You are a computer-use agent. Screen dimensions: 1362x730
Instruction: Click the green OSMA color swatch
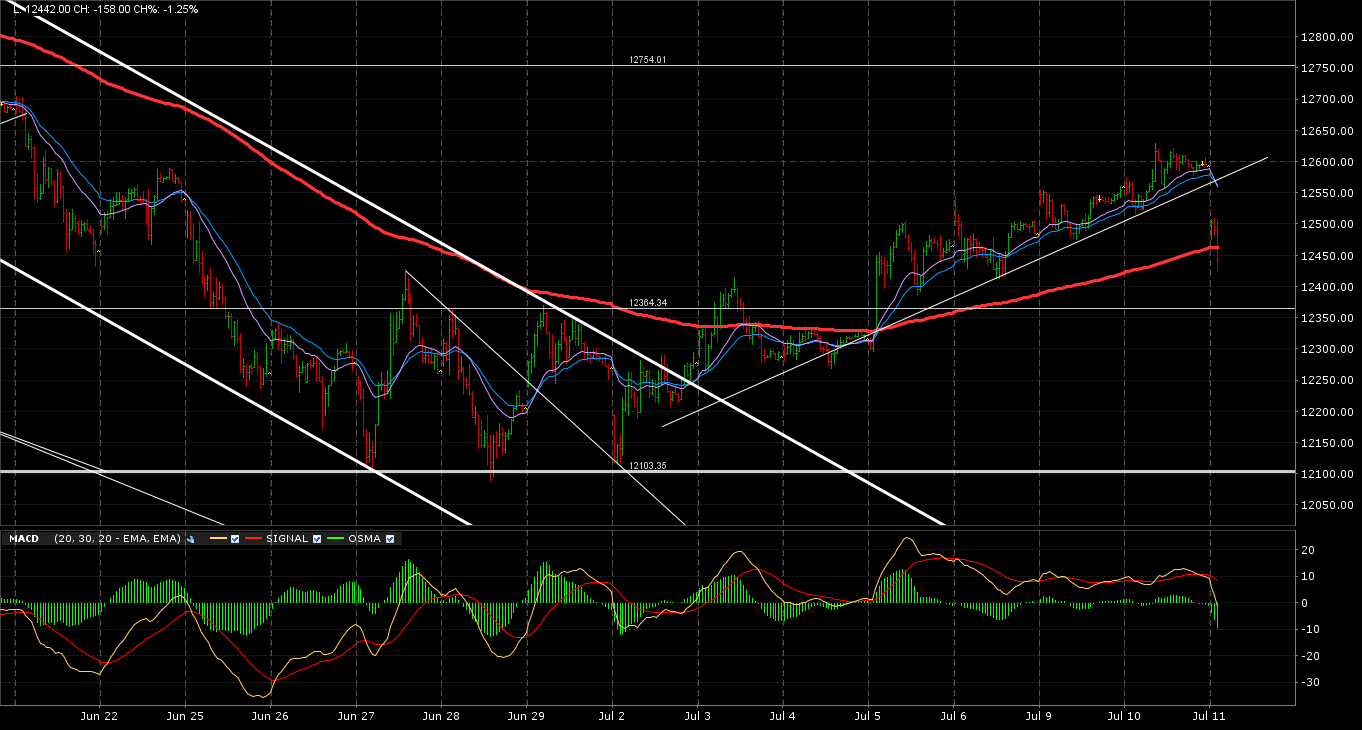pos(337,539)
